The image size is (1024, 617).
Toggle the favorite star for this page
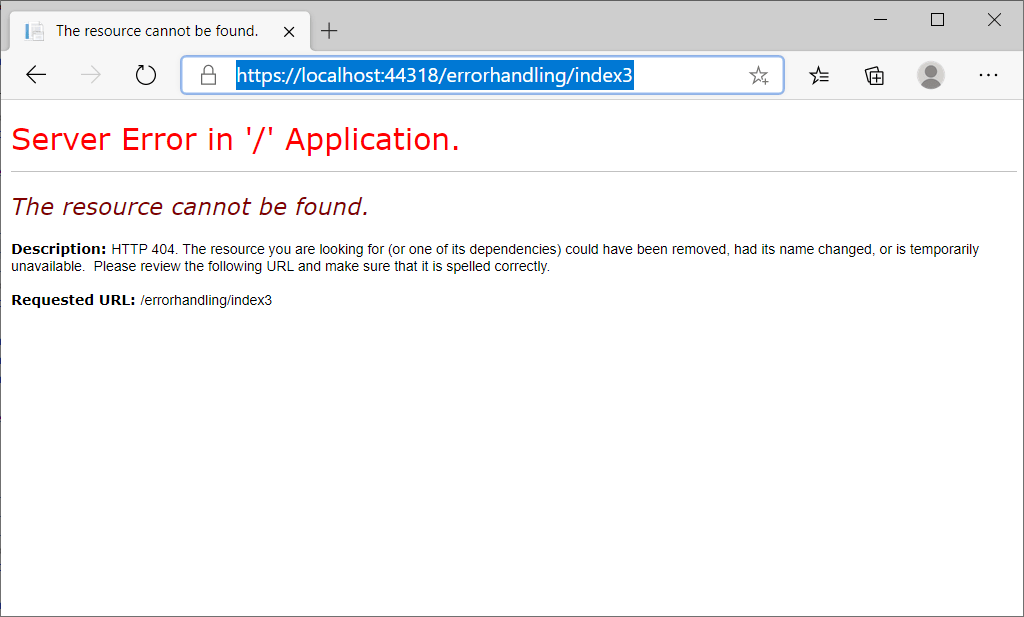pyautogui.click(x=759, y=75)
